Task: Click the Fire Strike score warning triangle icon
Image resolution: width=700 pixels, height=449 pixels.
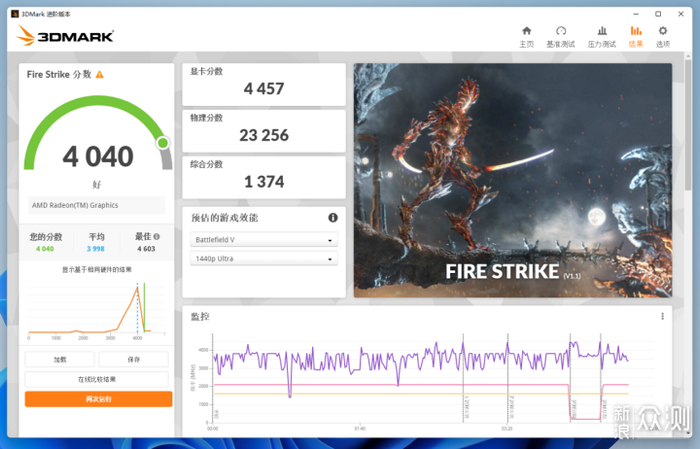Action: [x=100, y=75]
